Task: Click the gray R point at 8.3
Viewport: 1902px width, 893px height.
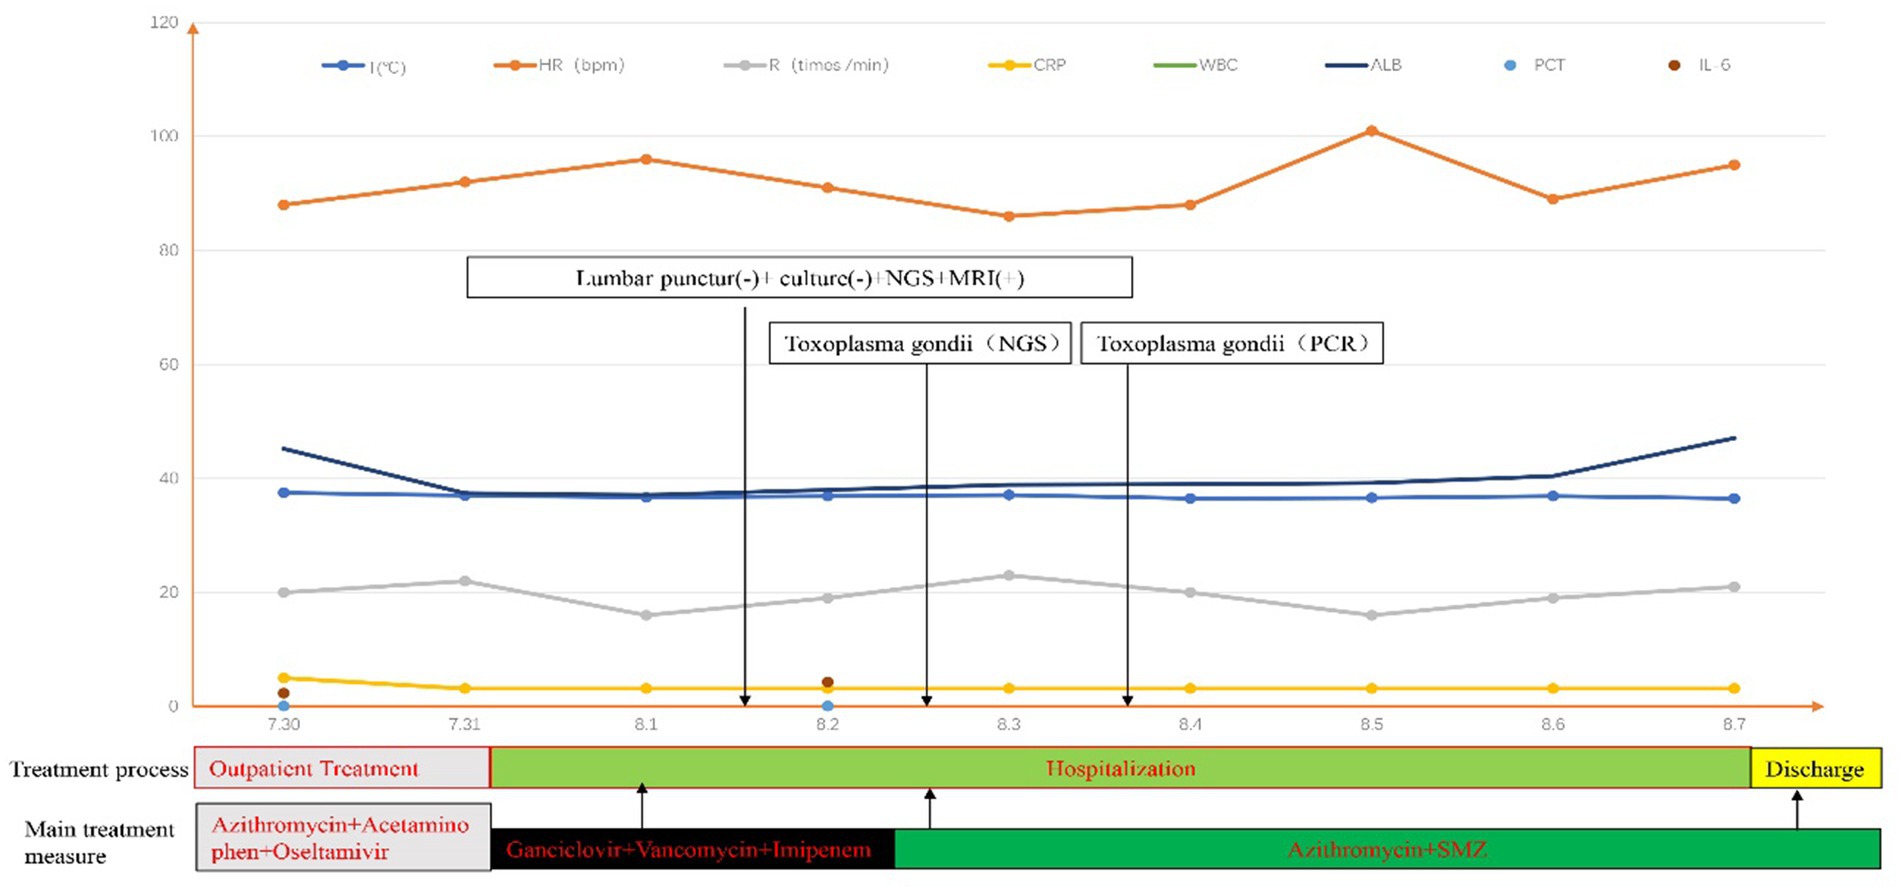Action: [x=1009, y=575]
